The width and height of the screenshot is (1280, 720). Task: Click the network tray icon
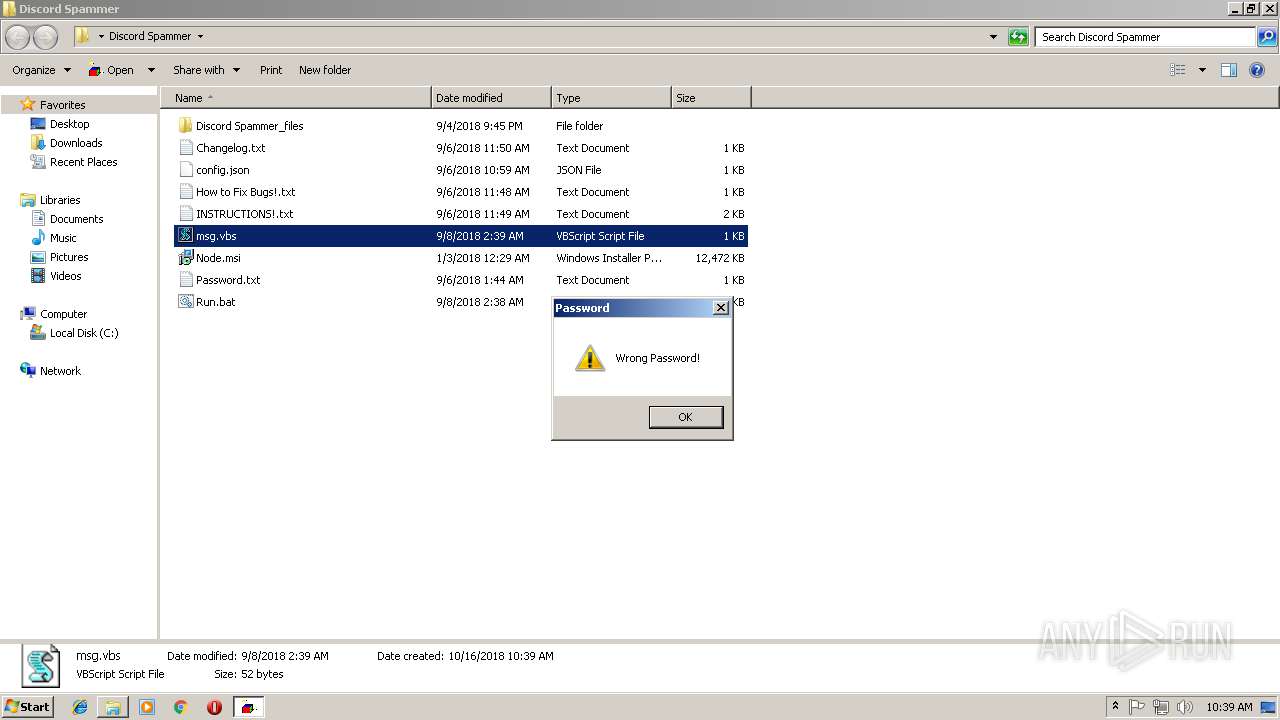coord(1160,707)
